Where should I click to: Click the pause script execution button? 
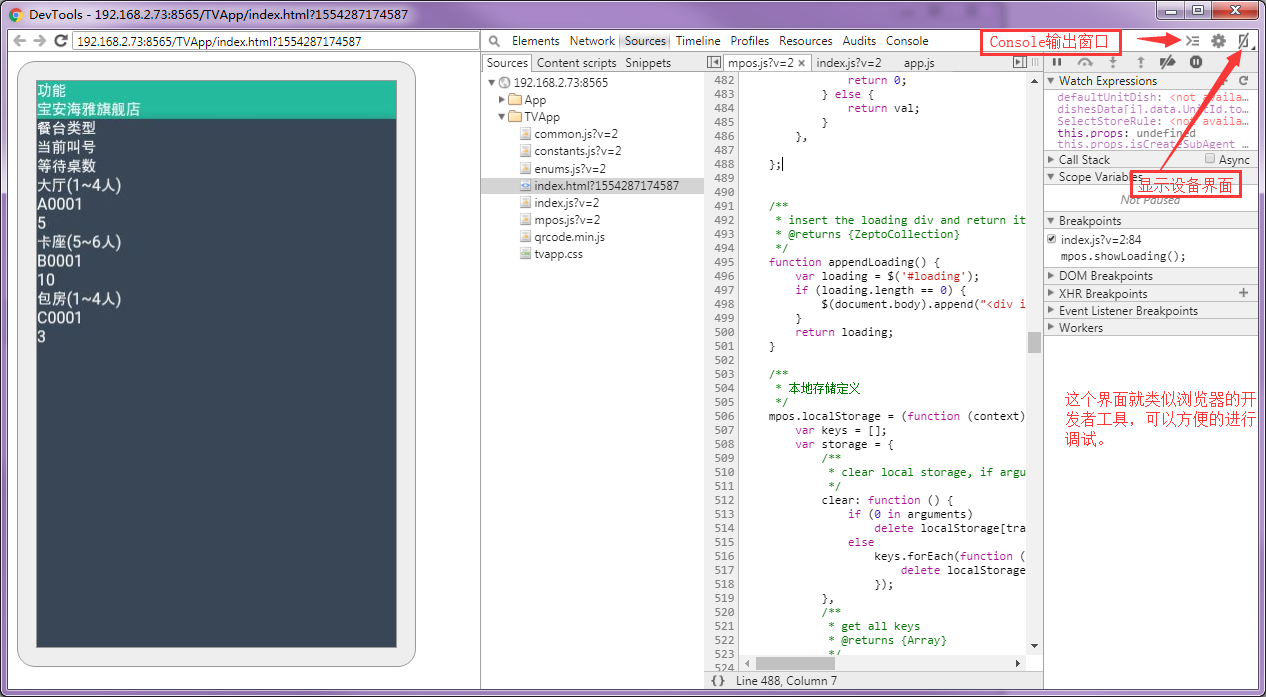coord(1057,62)
